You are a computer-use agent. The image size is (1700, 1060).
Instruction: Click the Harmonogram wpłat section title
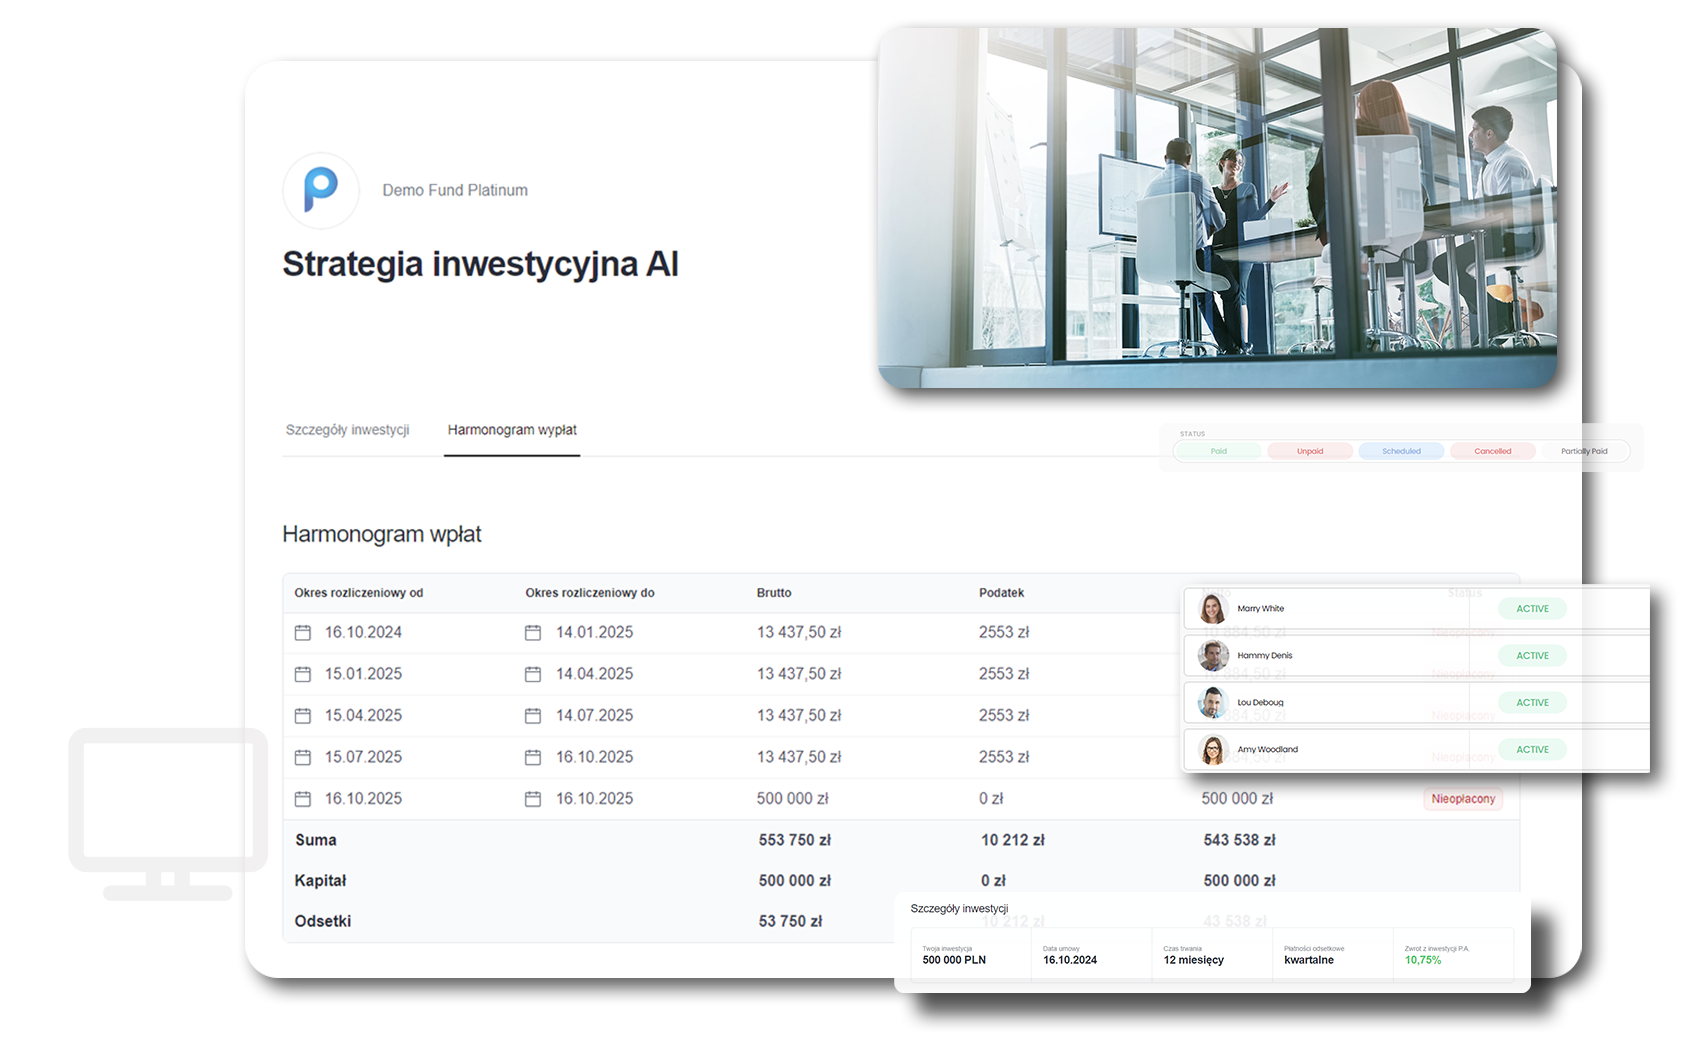coord(382,534)
